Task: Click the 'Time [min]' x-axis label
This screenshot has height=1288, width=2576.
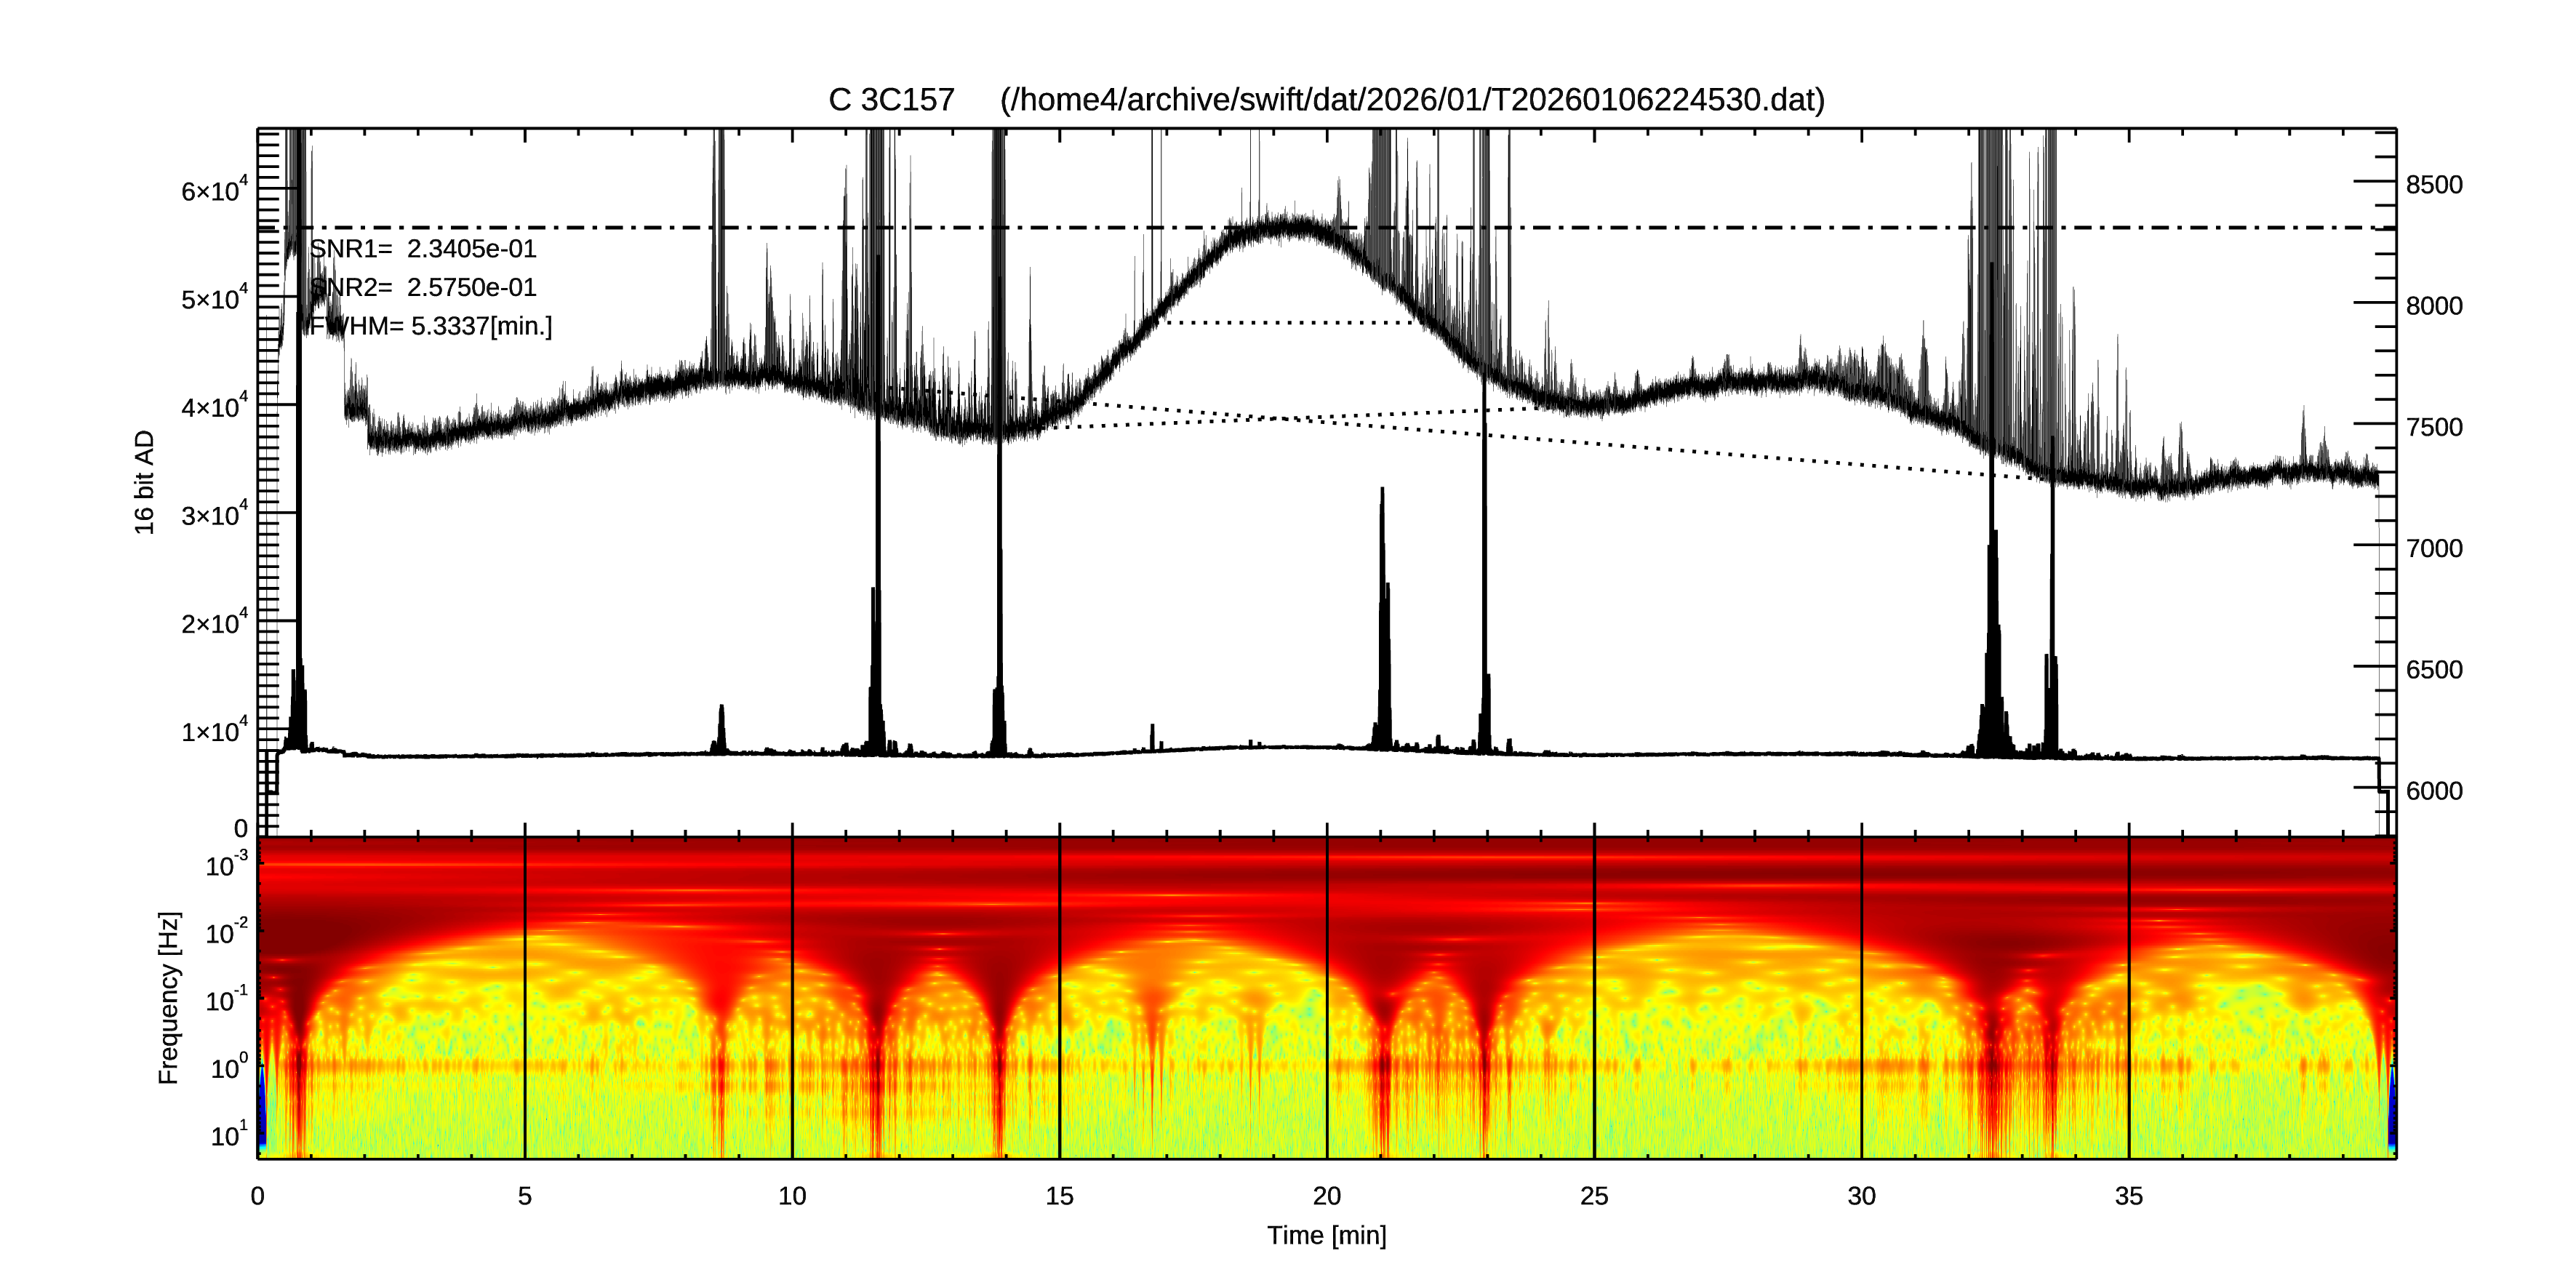Action: (1326, 1236)
